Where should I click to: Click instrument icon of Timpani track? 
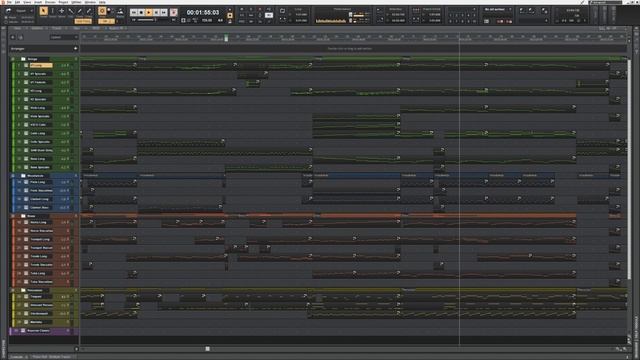point(26,297)
